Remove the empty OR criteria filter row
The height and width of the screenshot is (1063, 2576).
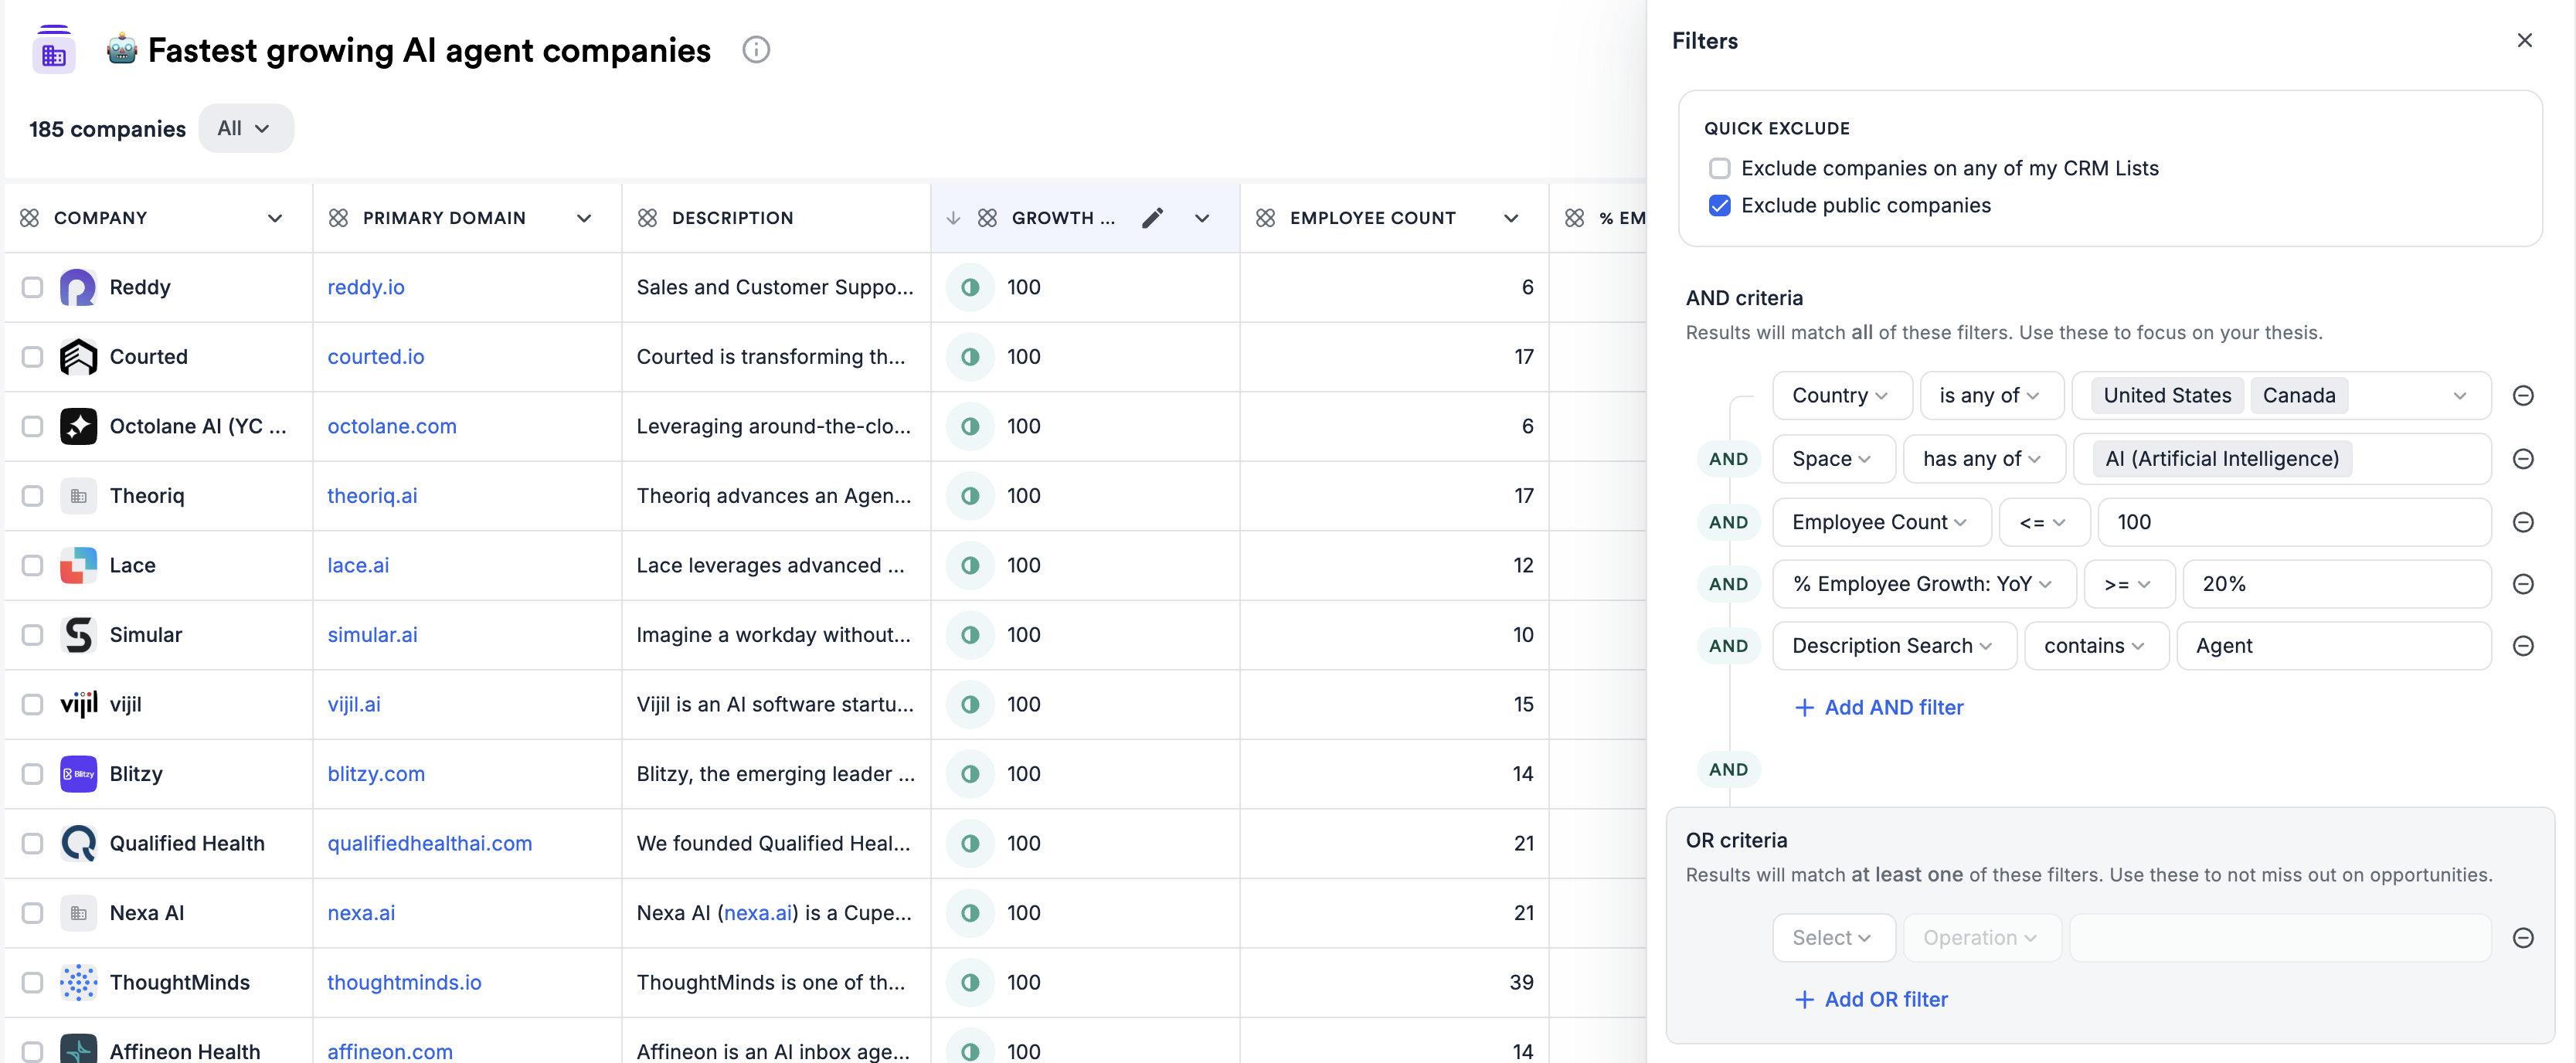(x=2522, y=938)
